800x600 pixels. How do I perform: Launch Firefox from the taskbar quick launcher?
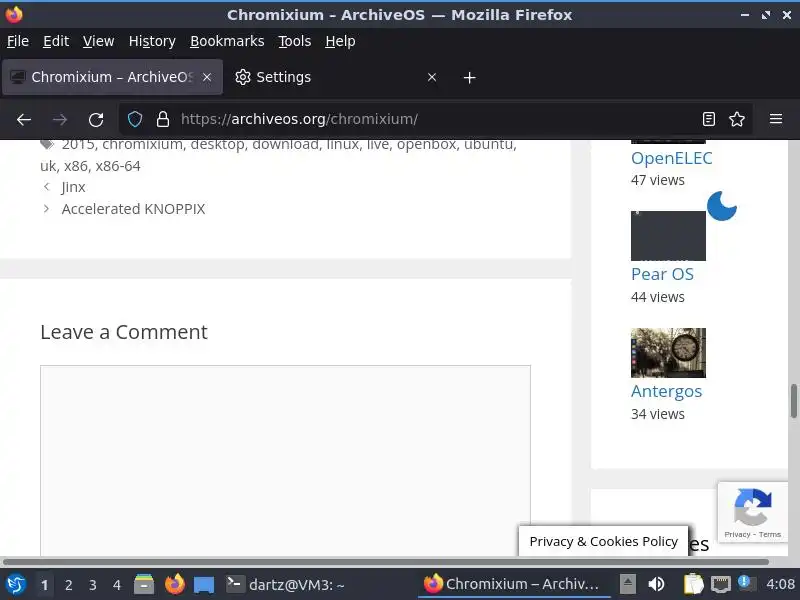click(174, 584)
